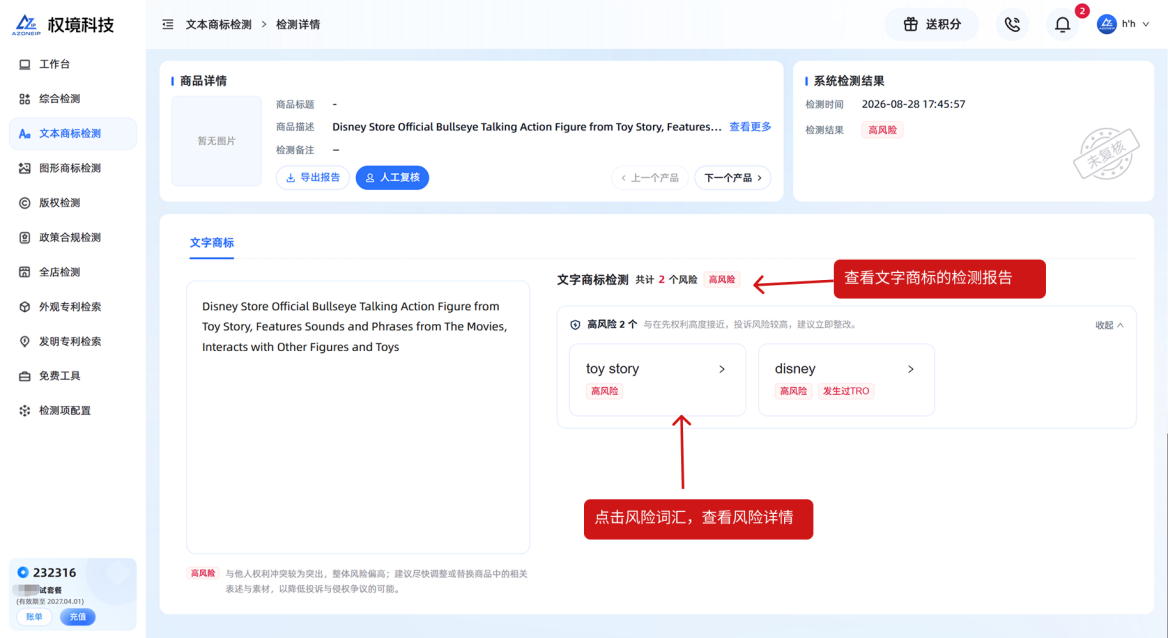Click the 工作台 monitor icon
This screenshot has height=638, width=1168.
click(x=25, y=64)
